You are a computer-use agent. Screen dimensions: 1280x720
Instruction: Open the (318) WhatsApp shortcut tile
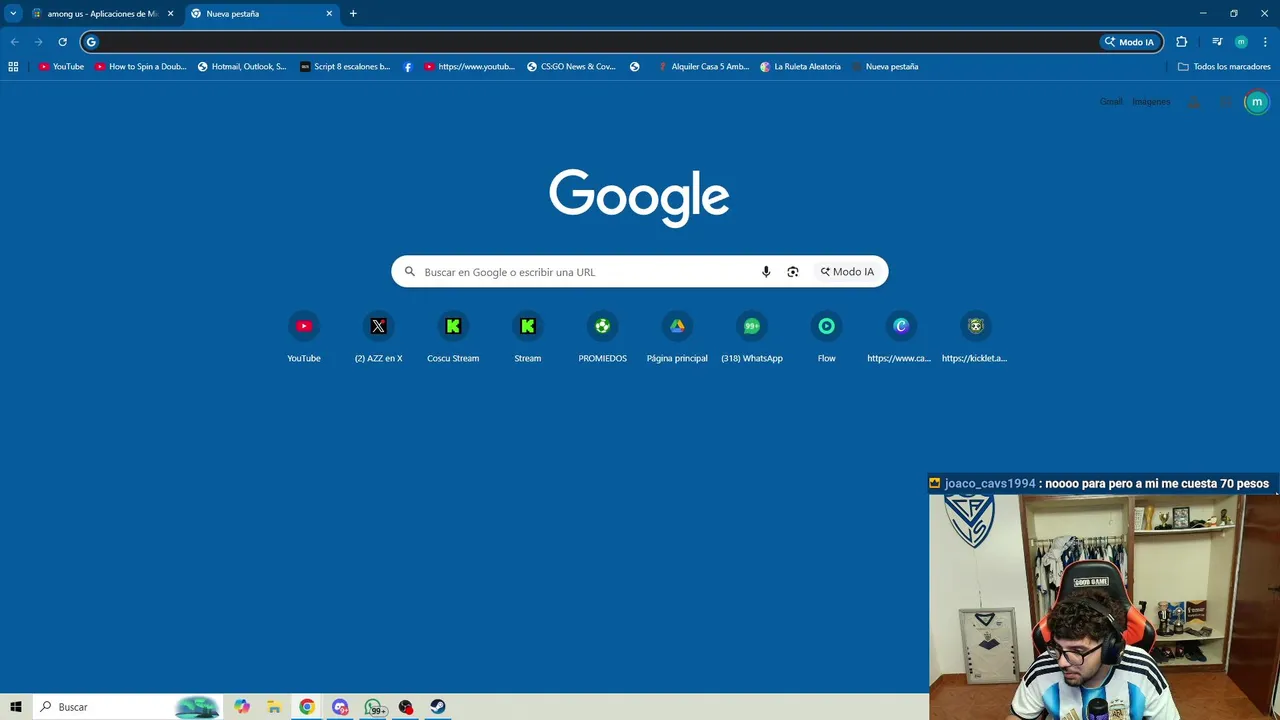pos(752,337)
